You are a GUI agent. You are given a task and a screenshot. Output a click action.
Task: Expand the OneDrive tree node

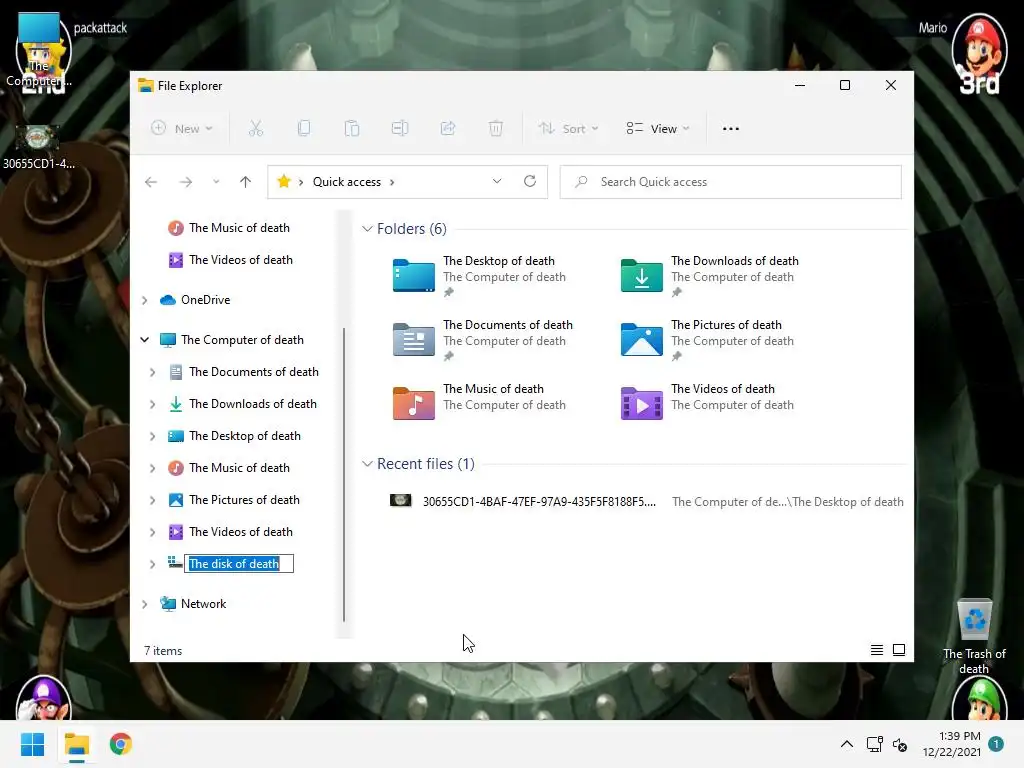pyautogui.click(x=145, y=300)
